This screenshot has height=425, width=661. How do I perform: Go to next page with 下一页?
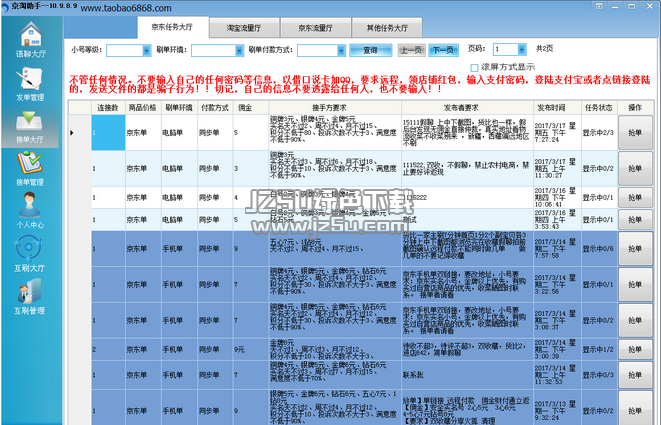(443, 51)
